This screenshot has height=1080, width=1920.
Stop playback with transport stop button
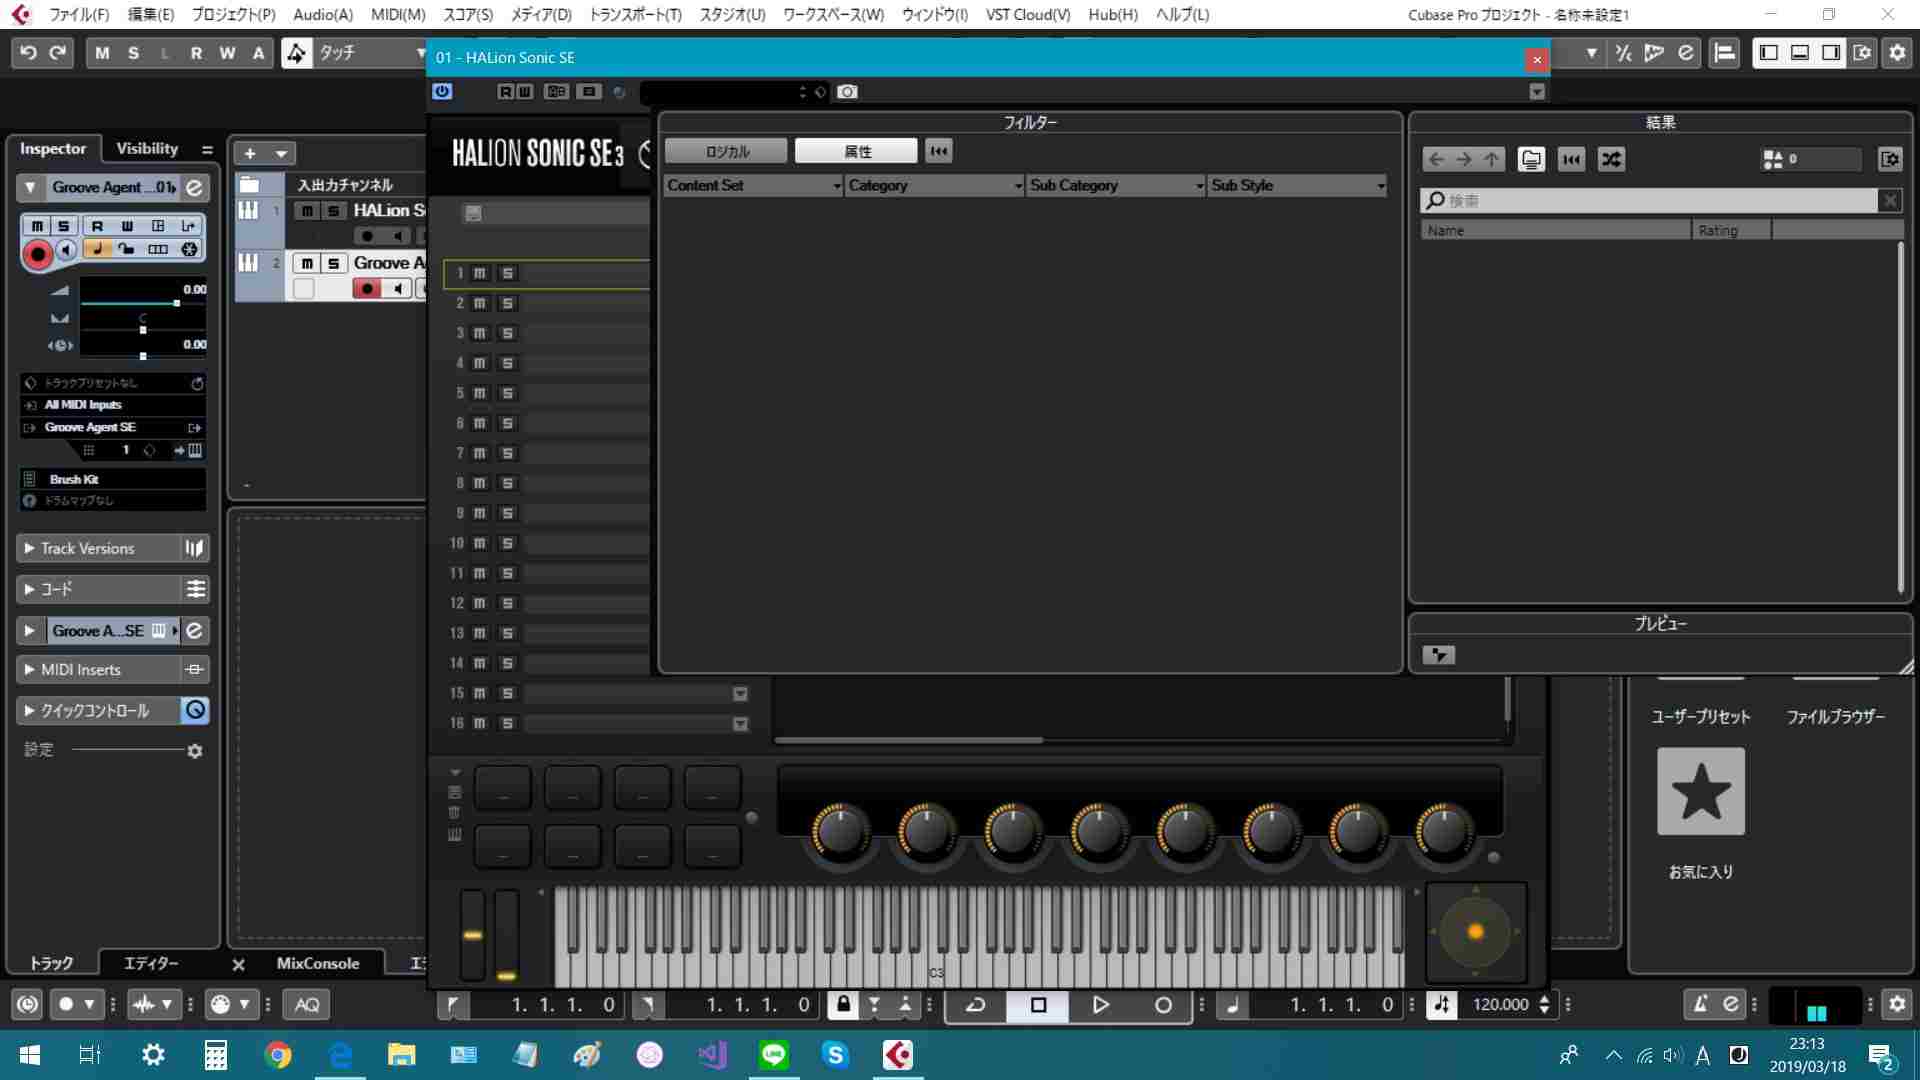point(1038,1005)
